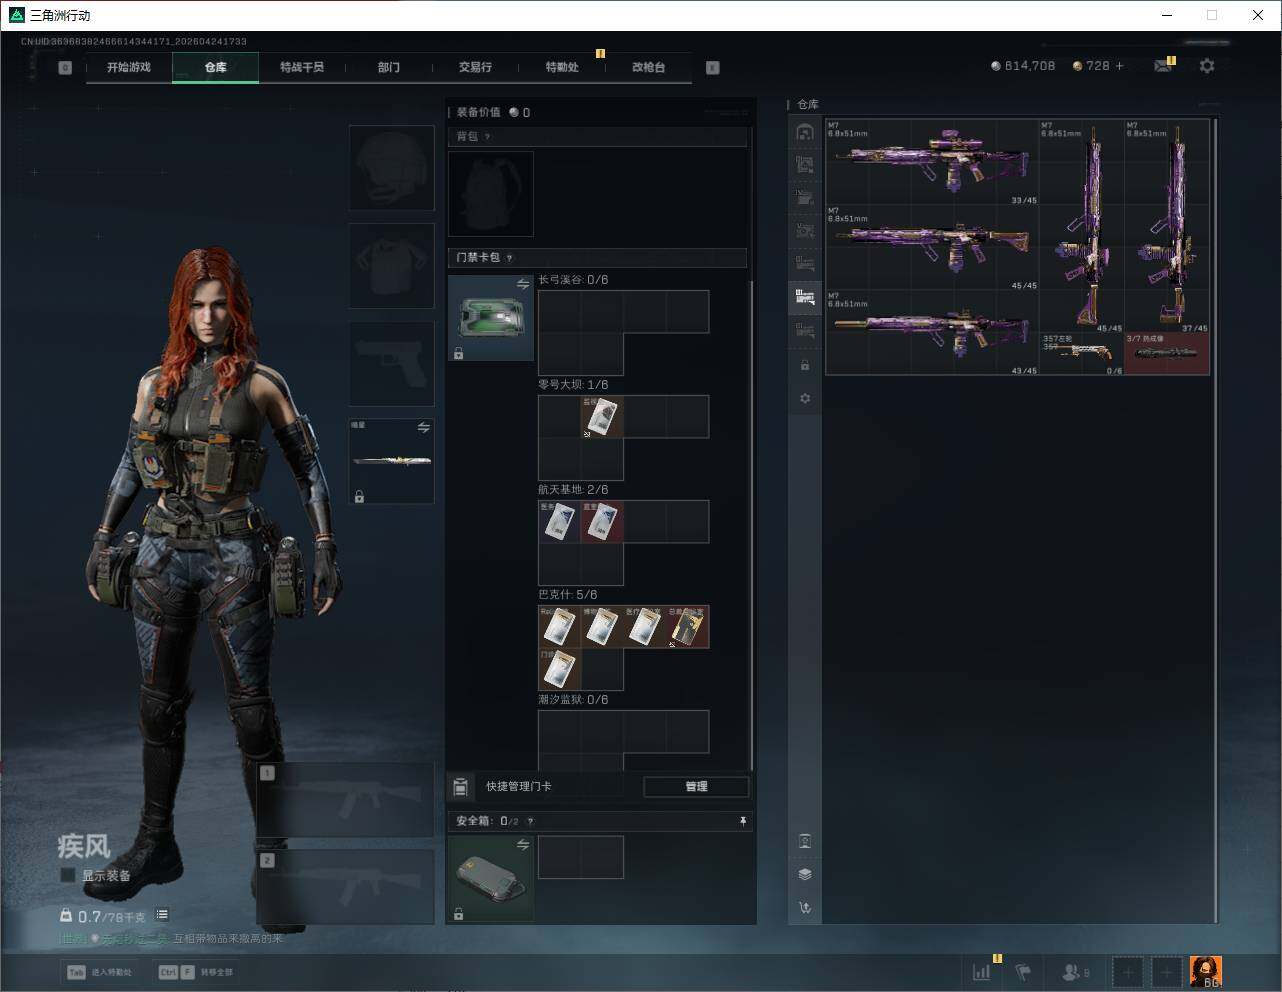Open the mail inbox envelope icon
Image resolution: width=1282 pixels, height=992 pixels.
tap(1162, 66)
